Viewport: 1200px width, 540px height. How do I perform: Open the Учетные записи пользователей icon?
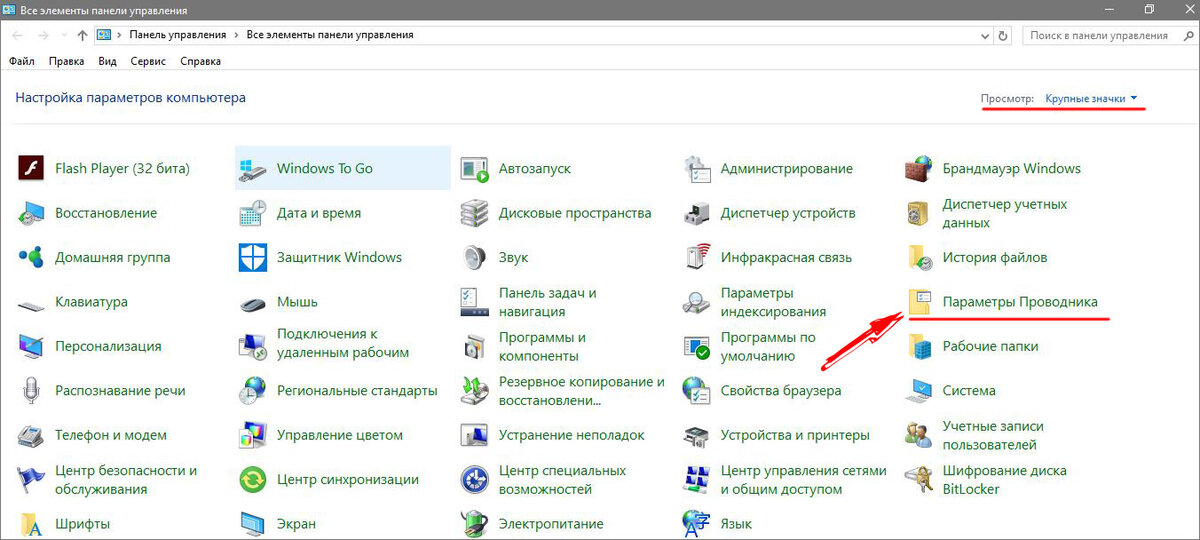point(918,435)
